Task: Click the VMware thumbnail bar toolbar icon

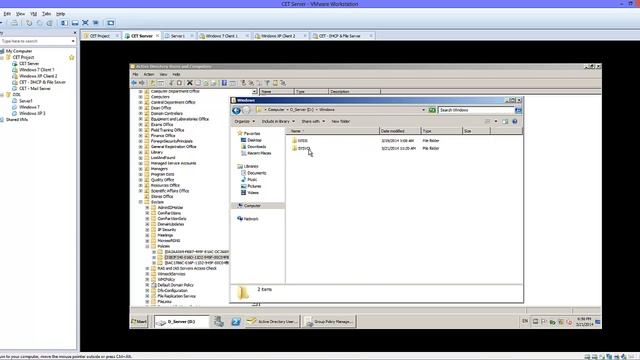Action: point(75,23)
